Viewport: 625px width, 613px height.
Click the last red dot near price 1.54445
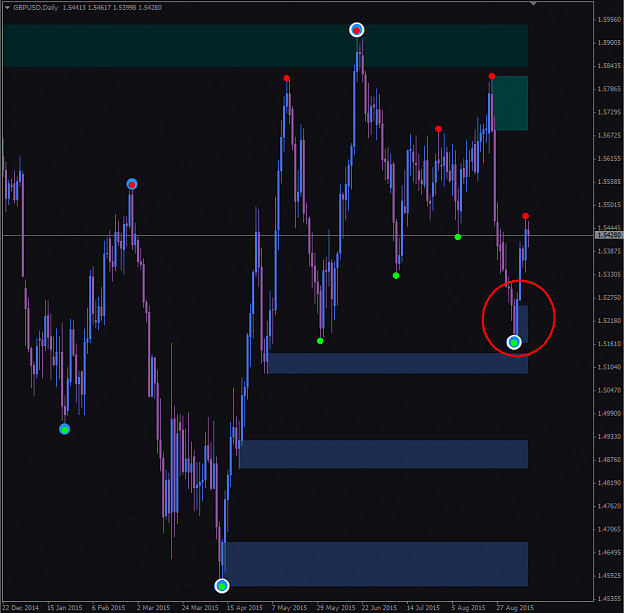[525, 216]
